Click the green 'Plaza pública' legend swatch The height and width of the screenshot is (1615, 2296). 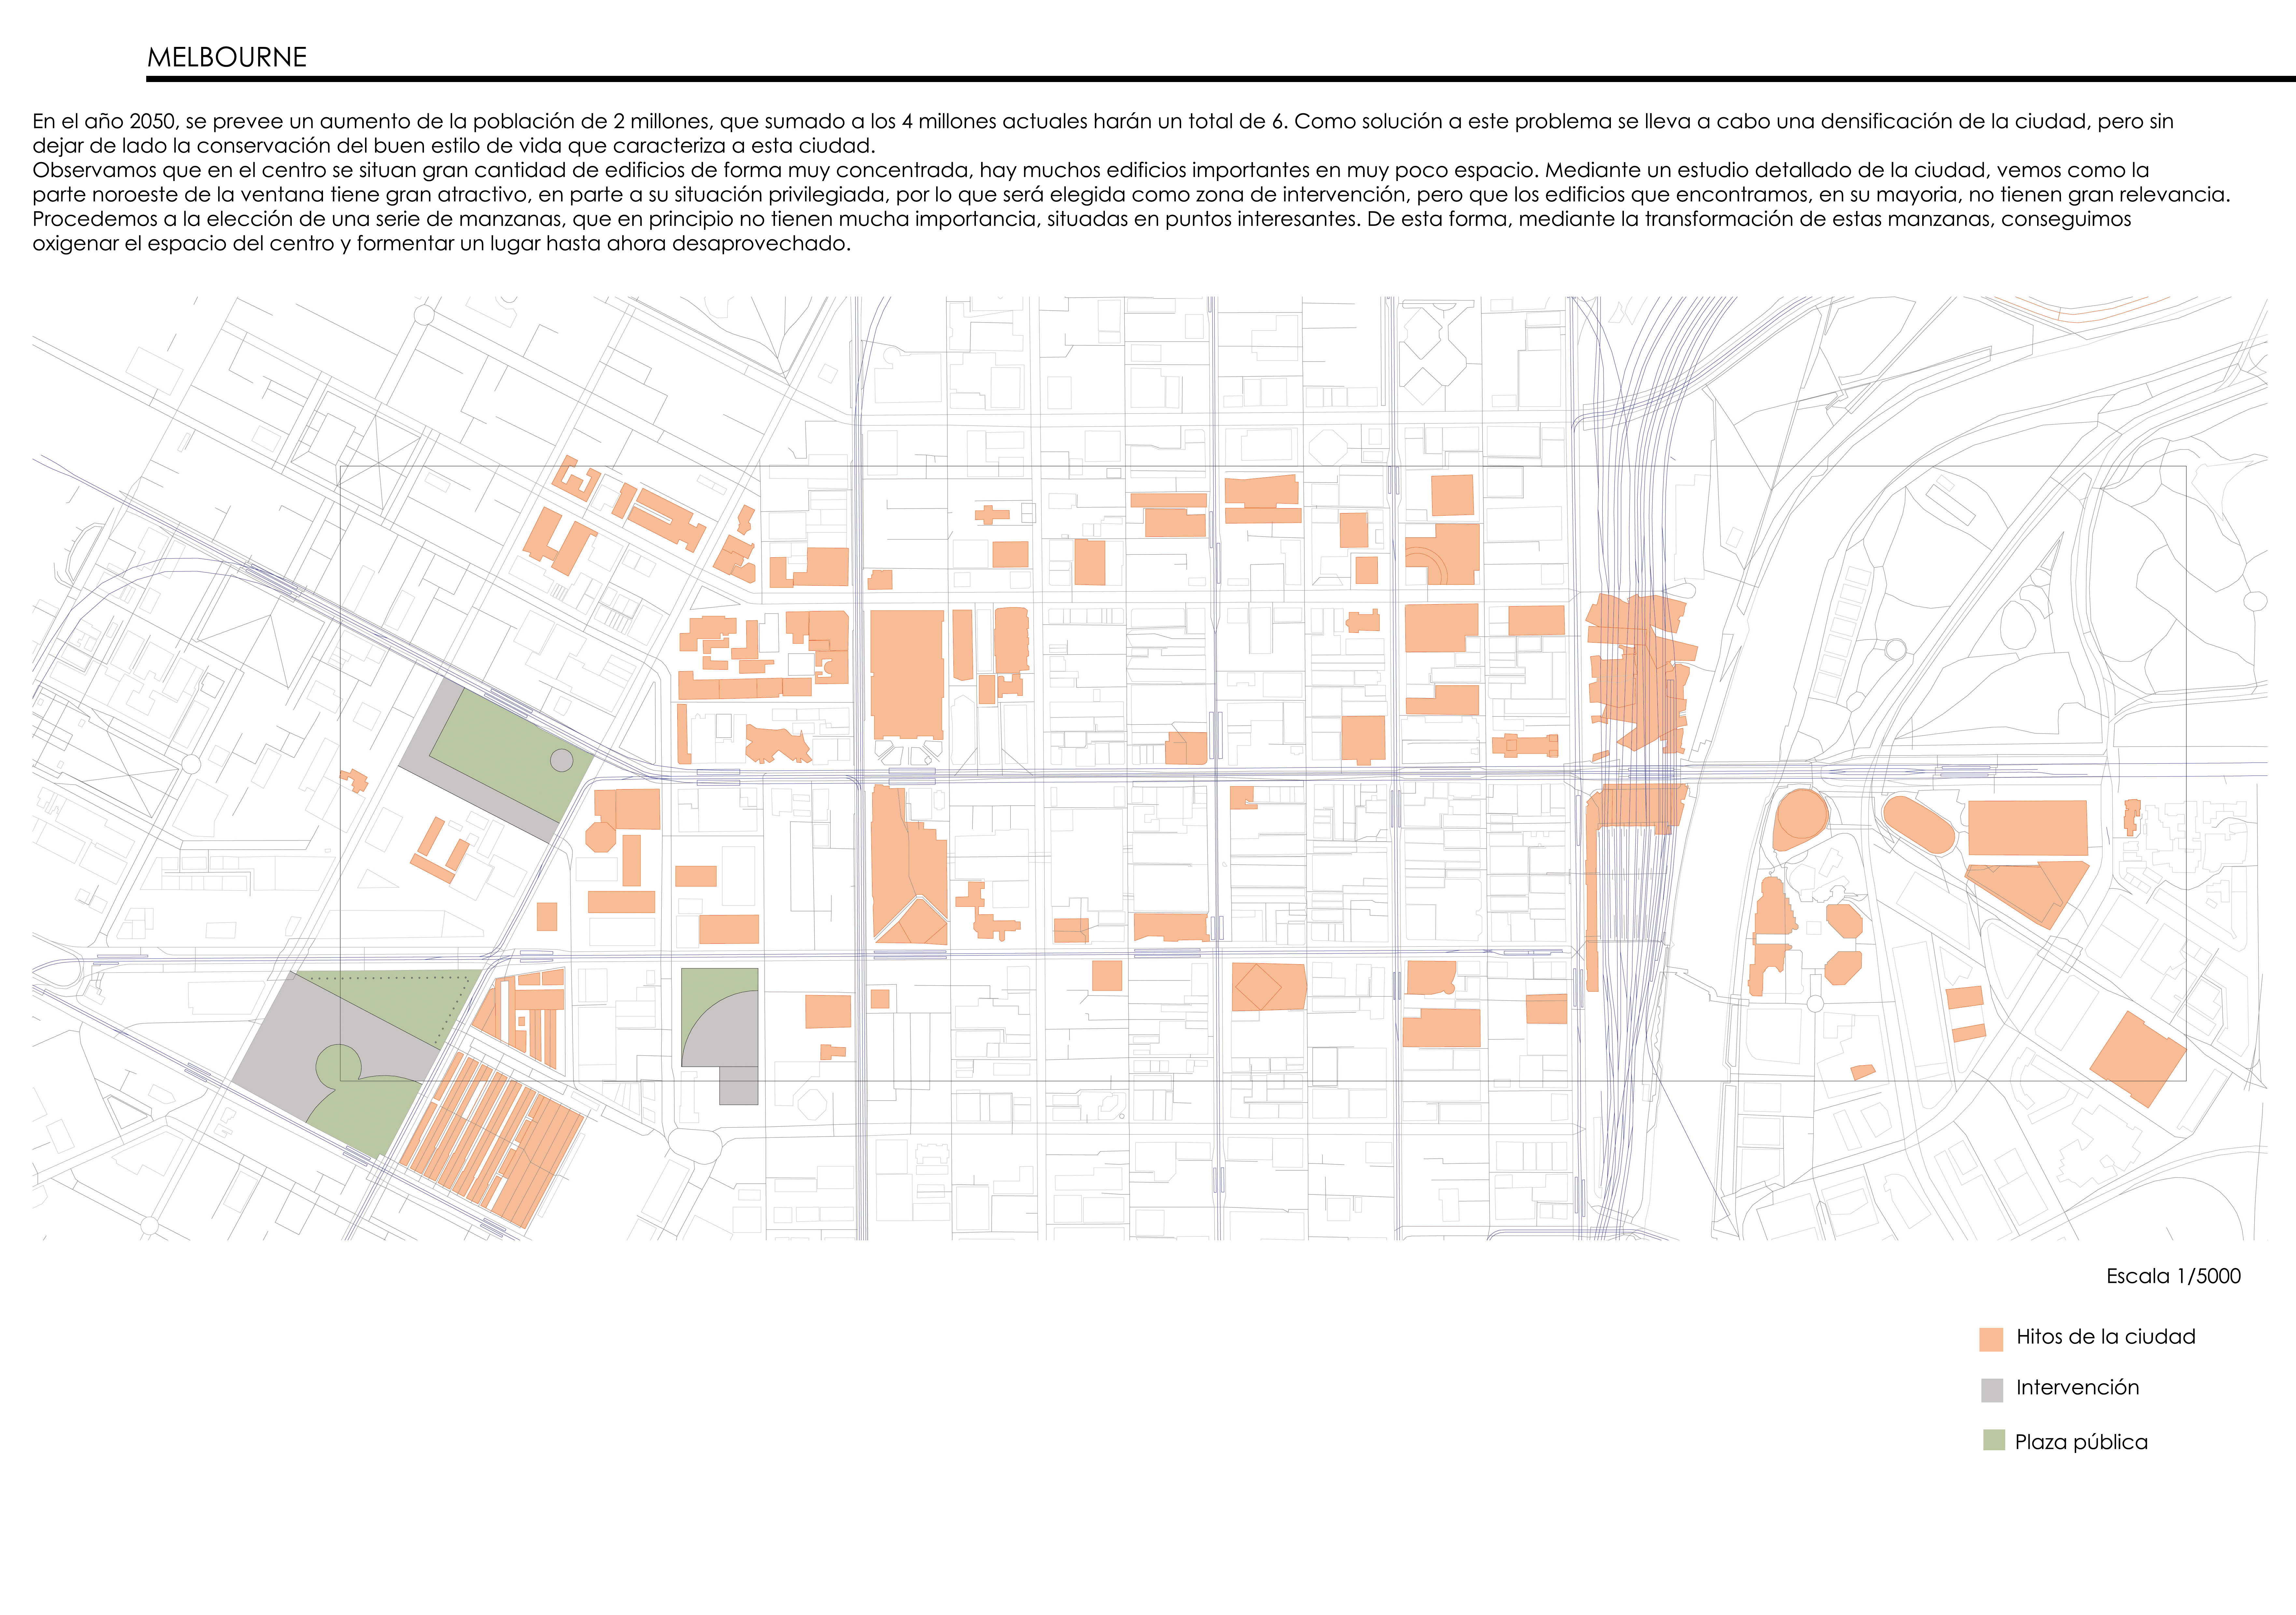[x=1994, y=1440]
